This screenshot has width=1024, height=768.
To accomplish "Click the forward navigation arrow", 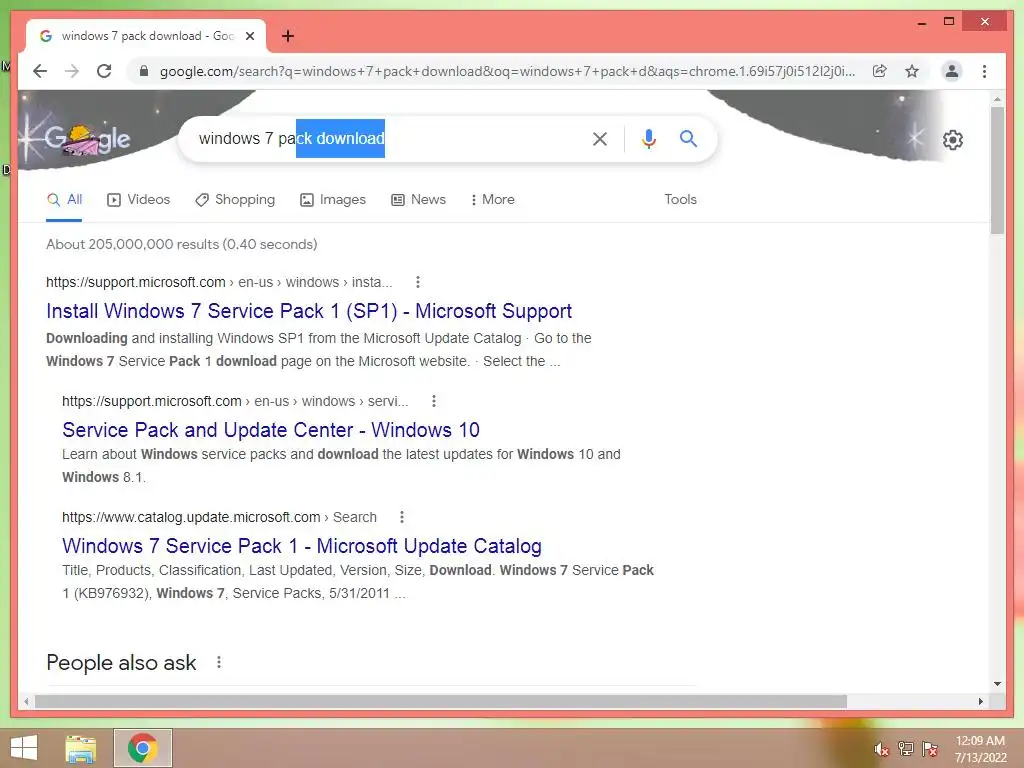I will click(72, 71).
